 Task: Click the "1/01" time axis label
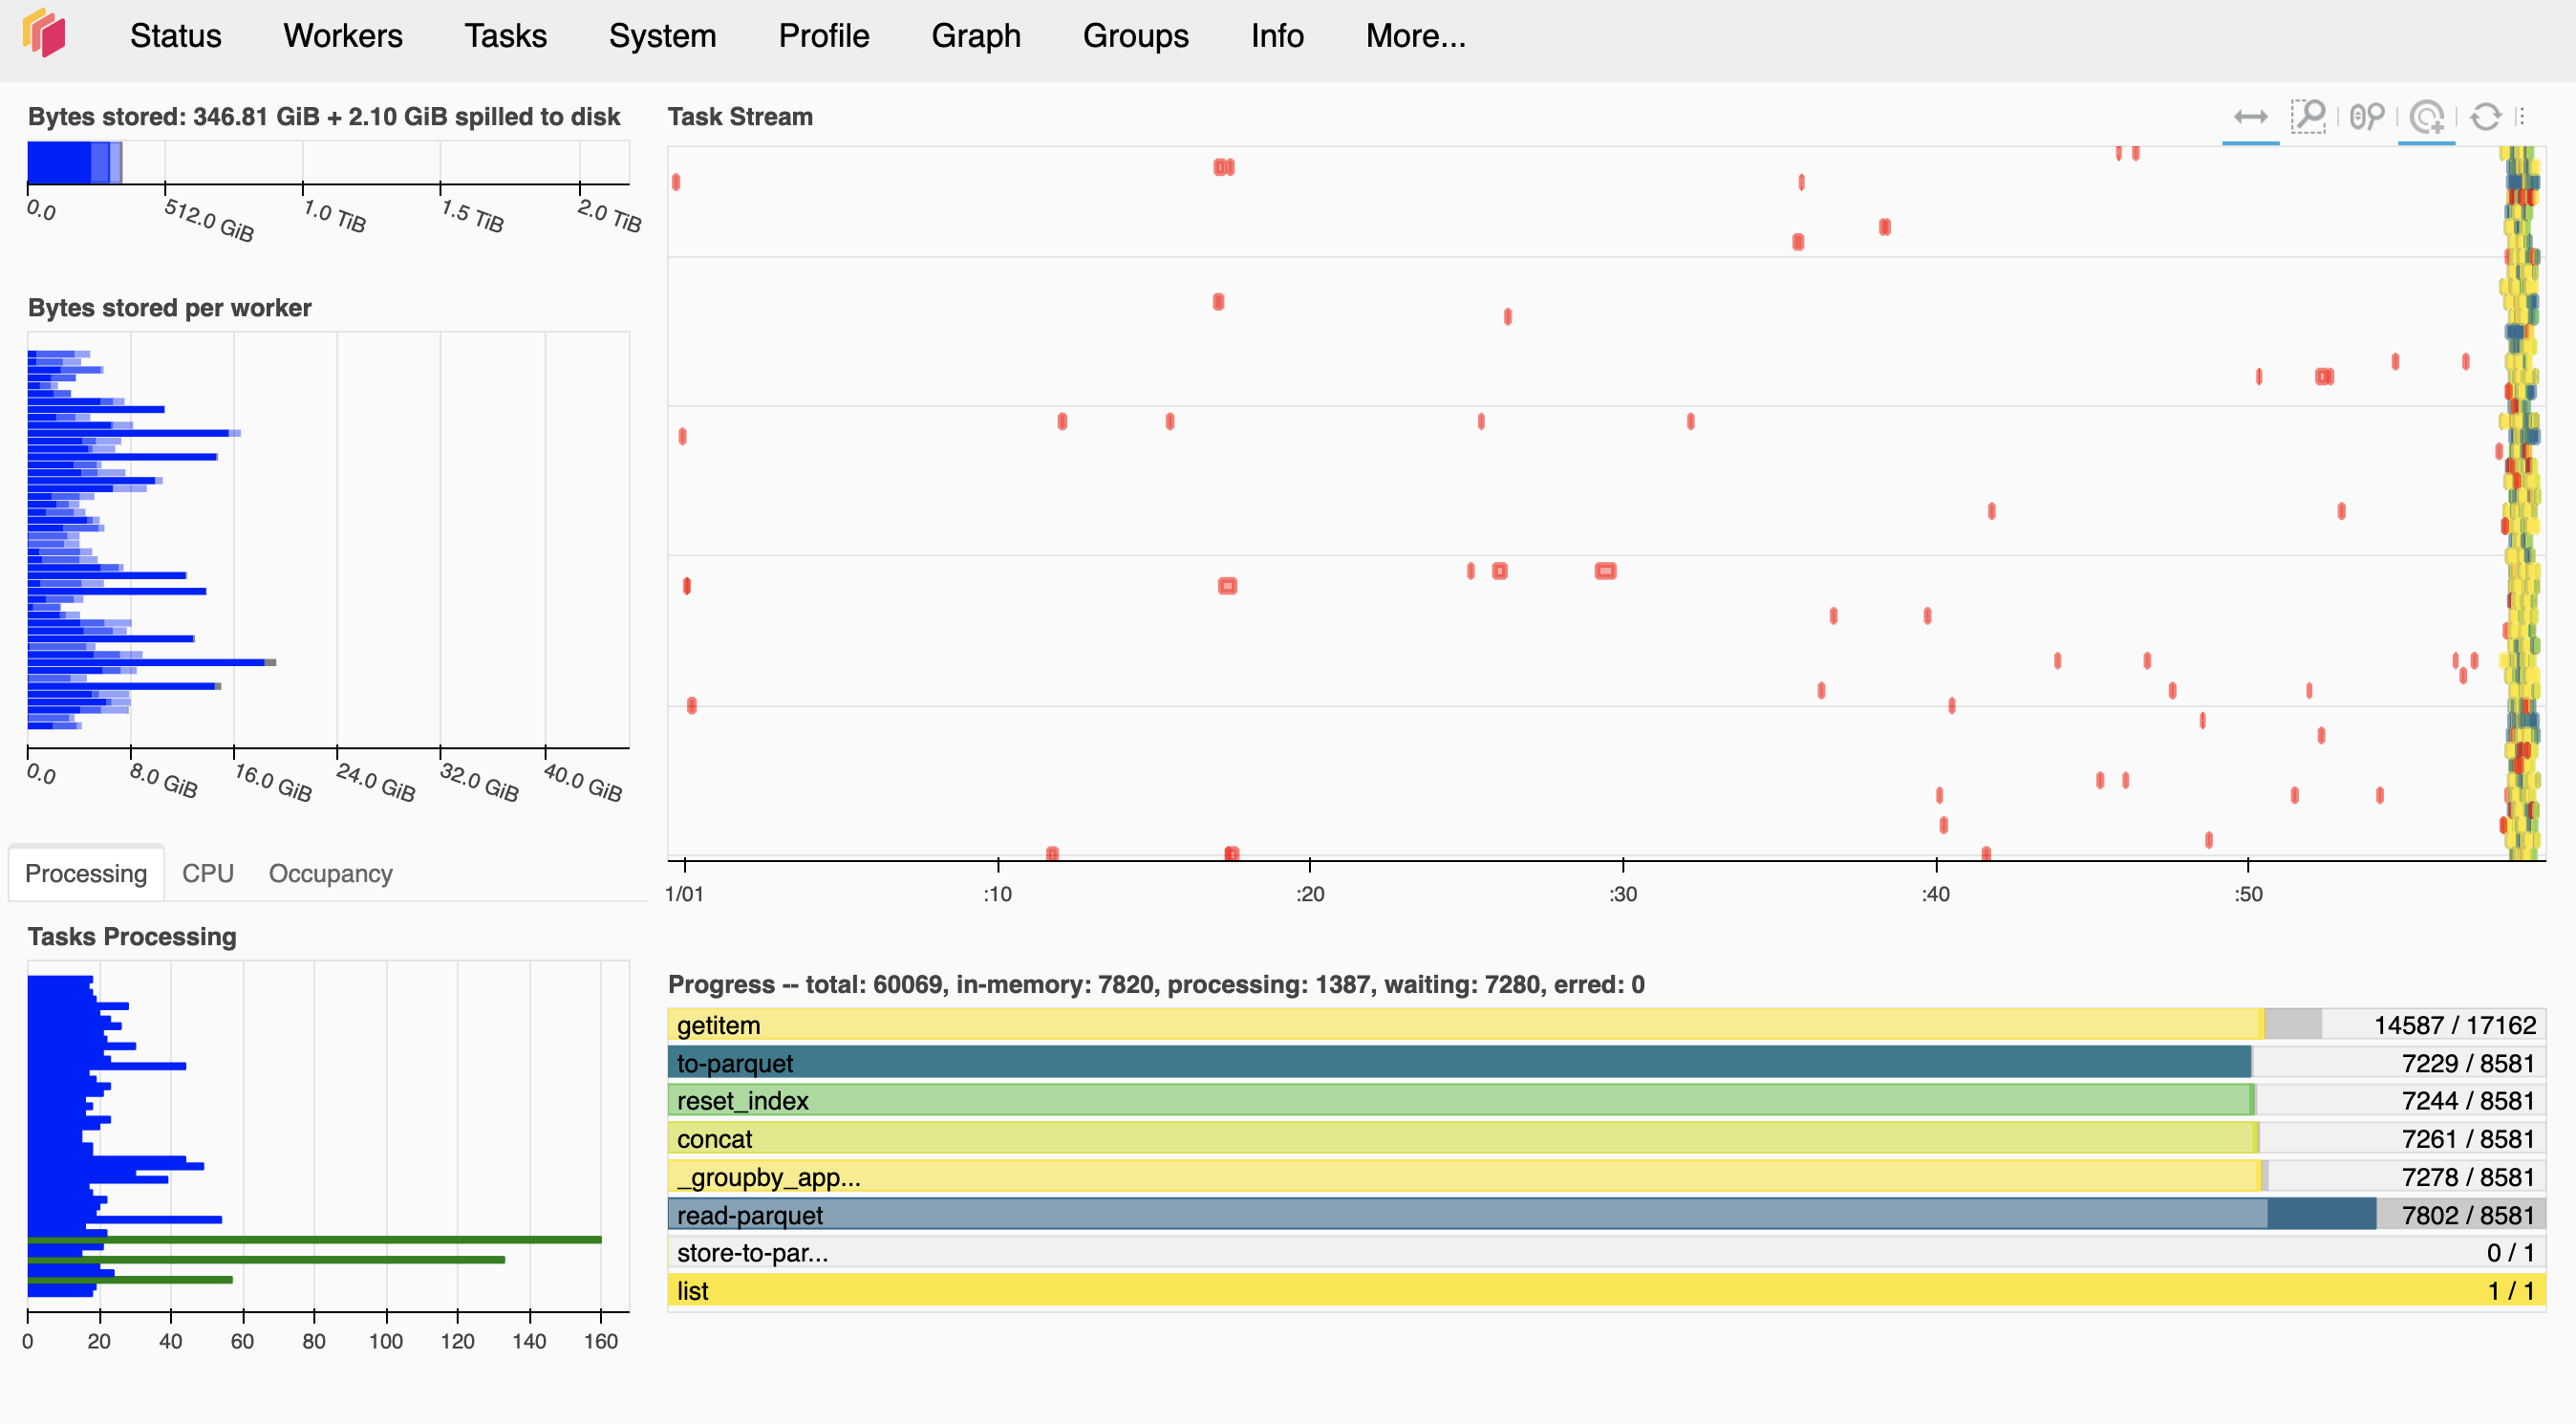point(685,894)
